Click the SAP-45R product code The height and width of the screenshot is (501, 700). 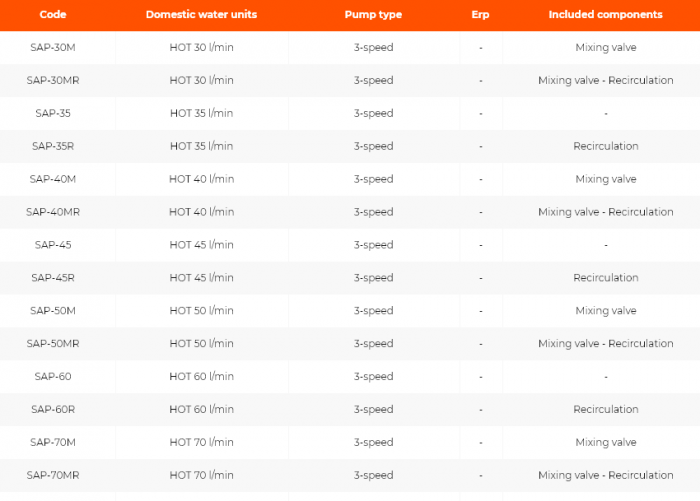pos(53,278)
